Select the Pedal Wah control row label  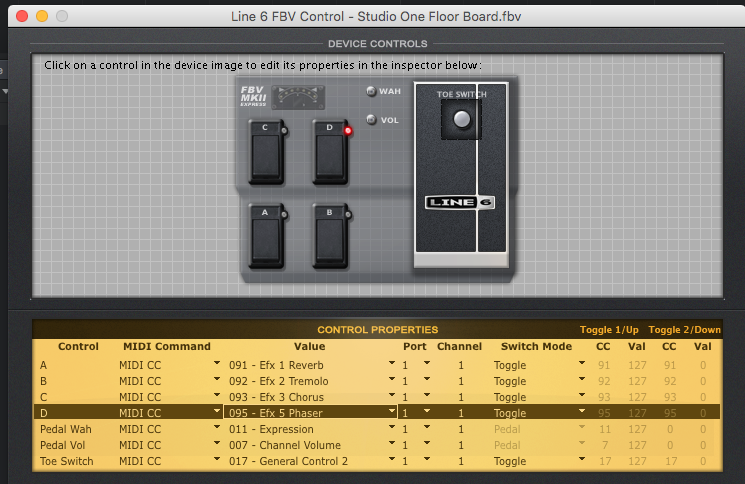tap(66, 429)
